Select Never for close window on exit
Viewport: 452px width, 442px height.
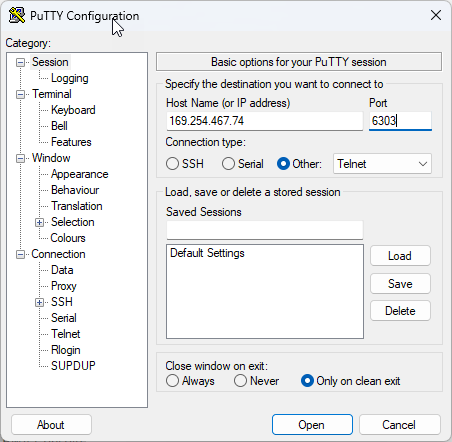[x=240, y=381]
